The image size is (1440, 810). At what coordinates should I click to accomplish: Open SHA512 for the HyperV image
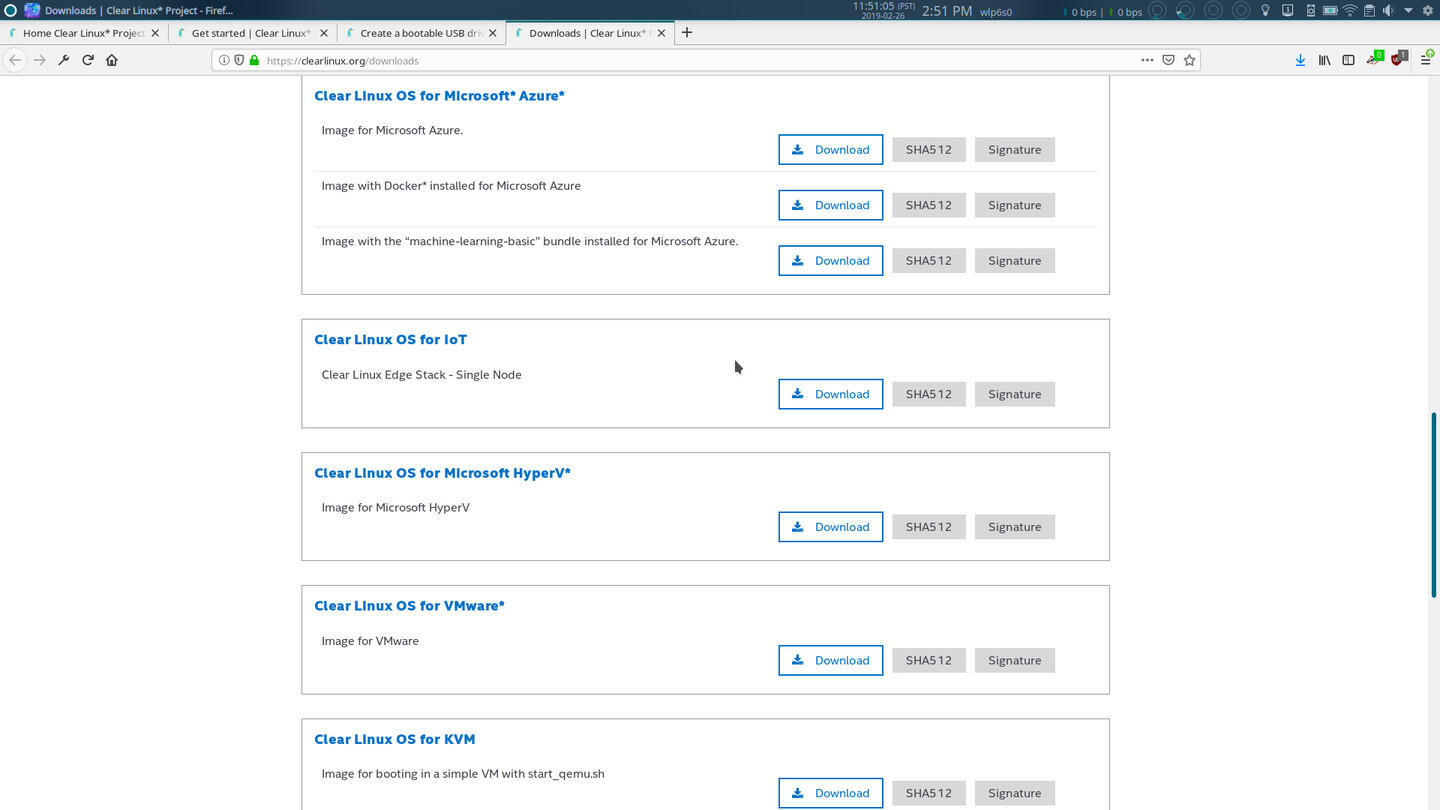[x=928, y=527]
